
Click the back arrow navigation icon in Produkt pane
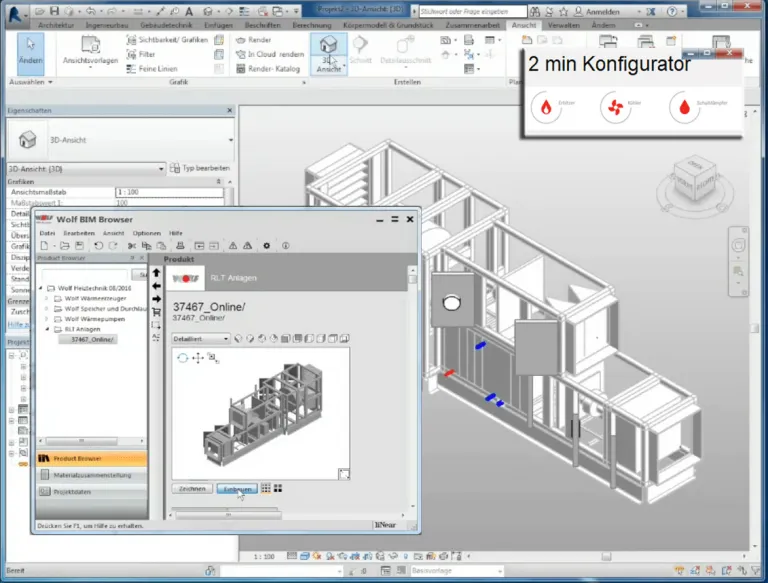(157, 286)
